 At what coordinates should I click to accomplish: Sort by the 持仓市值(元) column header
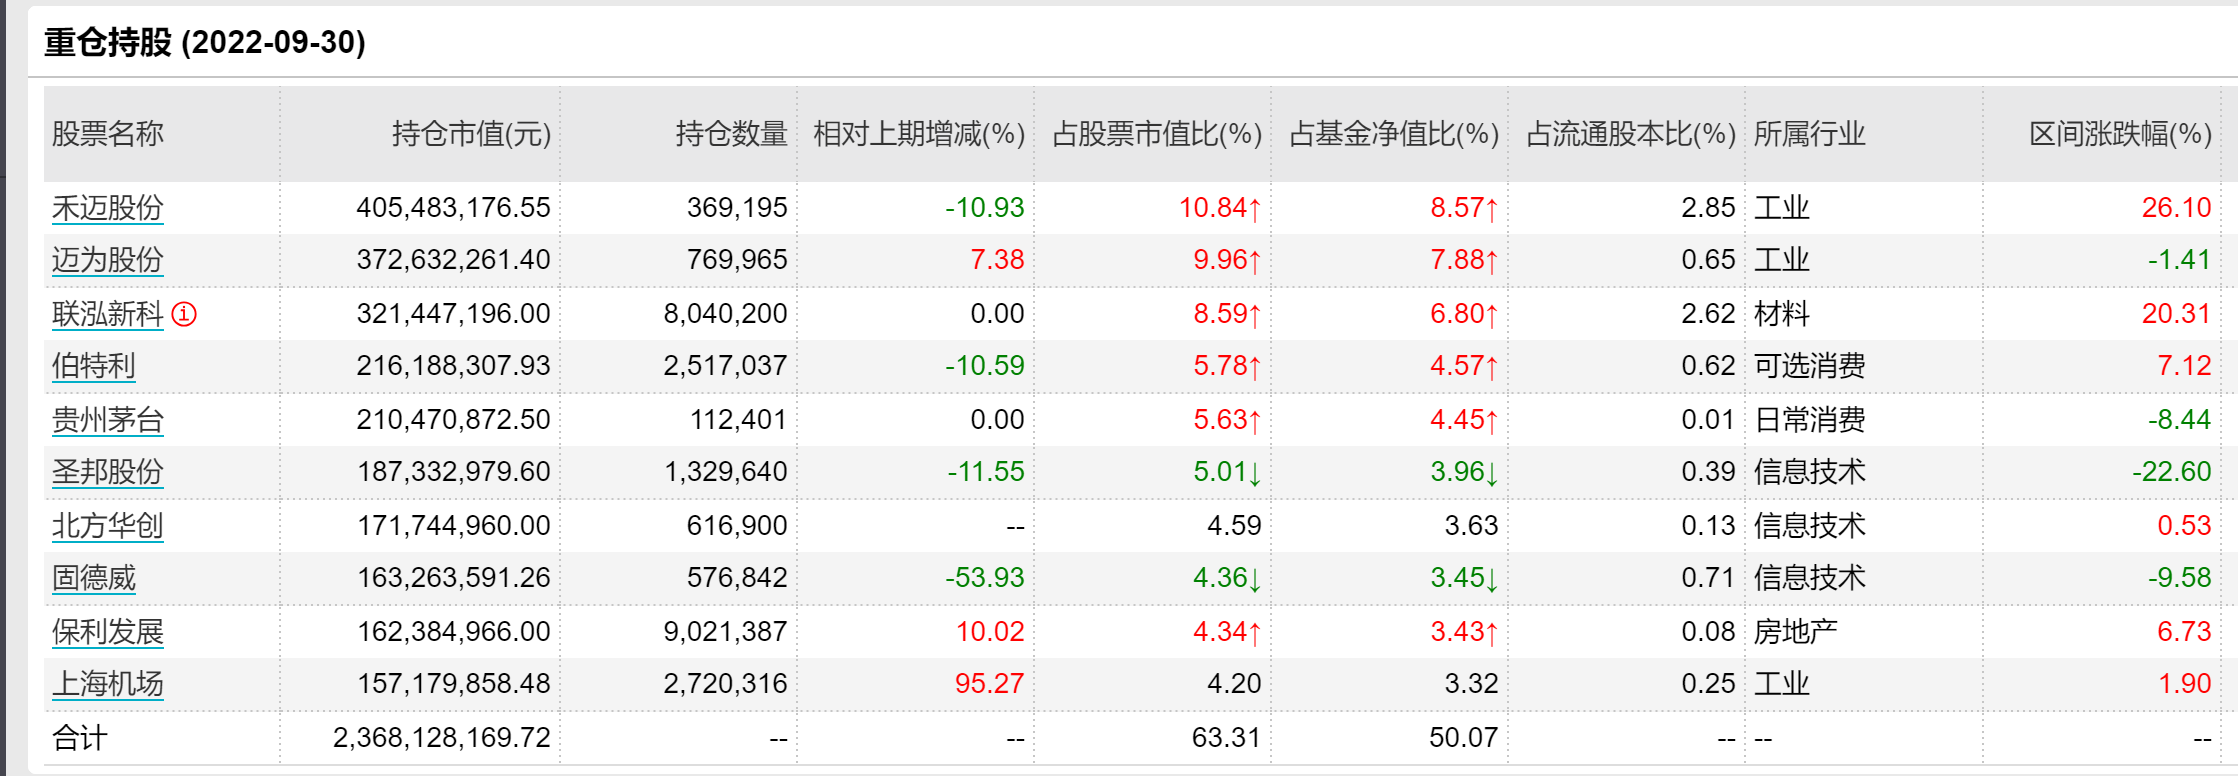tap(471, 134)
